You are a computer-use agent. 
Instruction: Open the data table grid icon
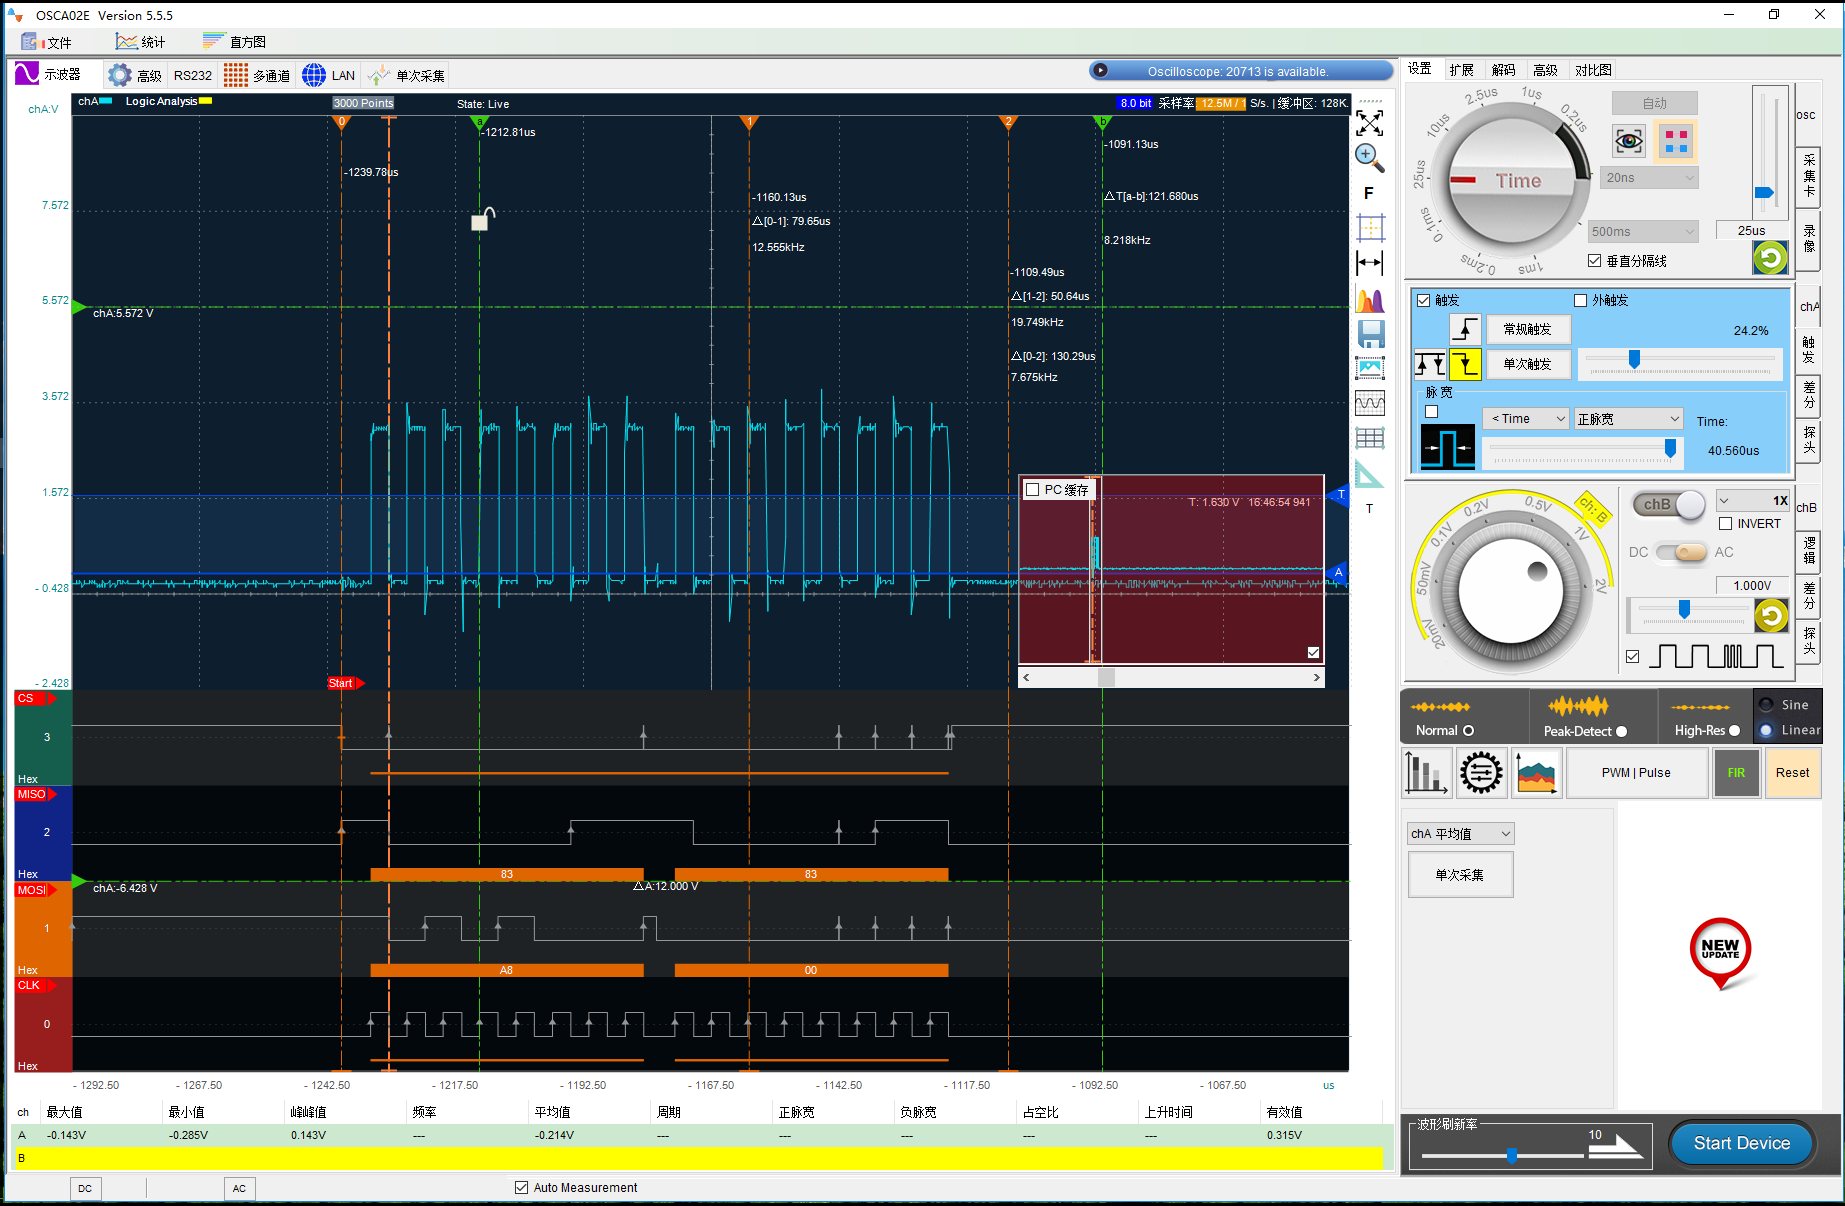[x=1370, y=437]
